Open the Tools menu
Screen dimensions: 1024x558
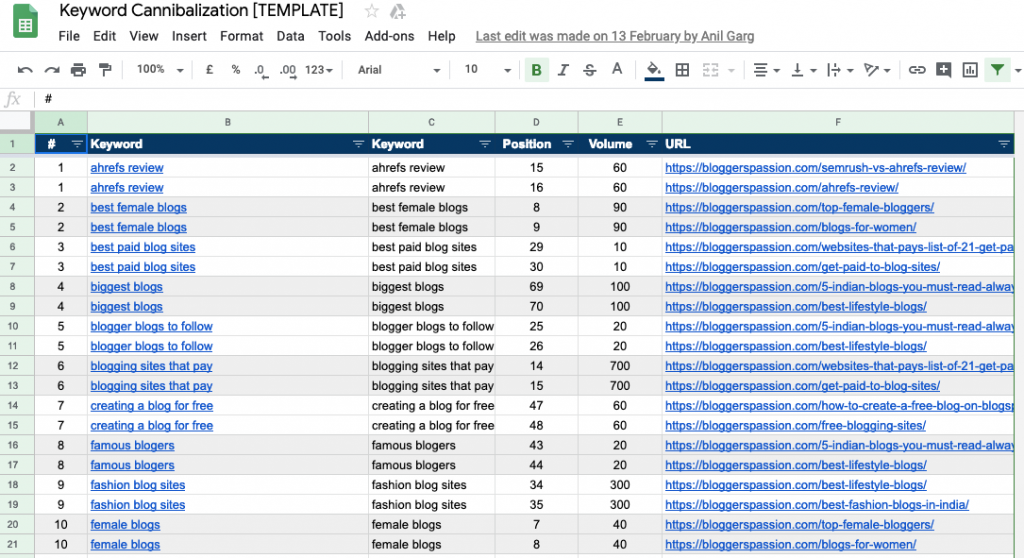[334, 37]
